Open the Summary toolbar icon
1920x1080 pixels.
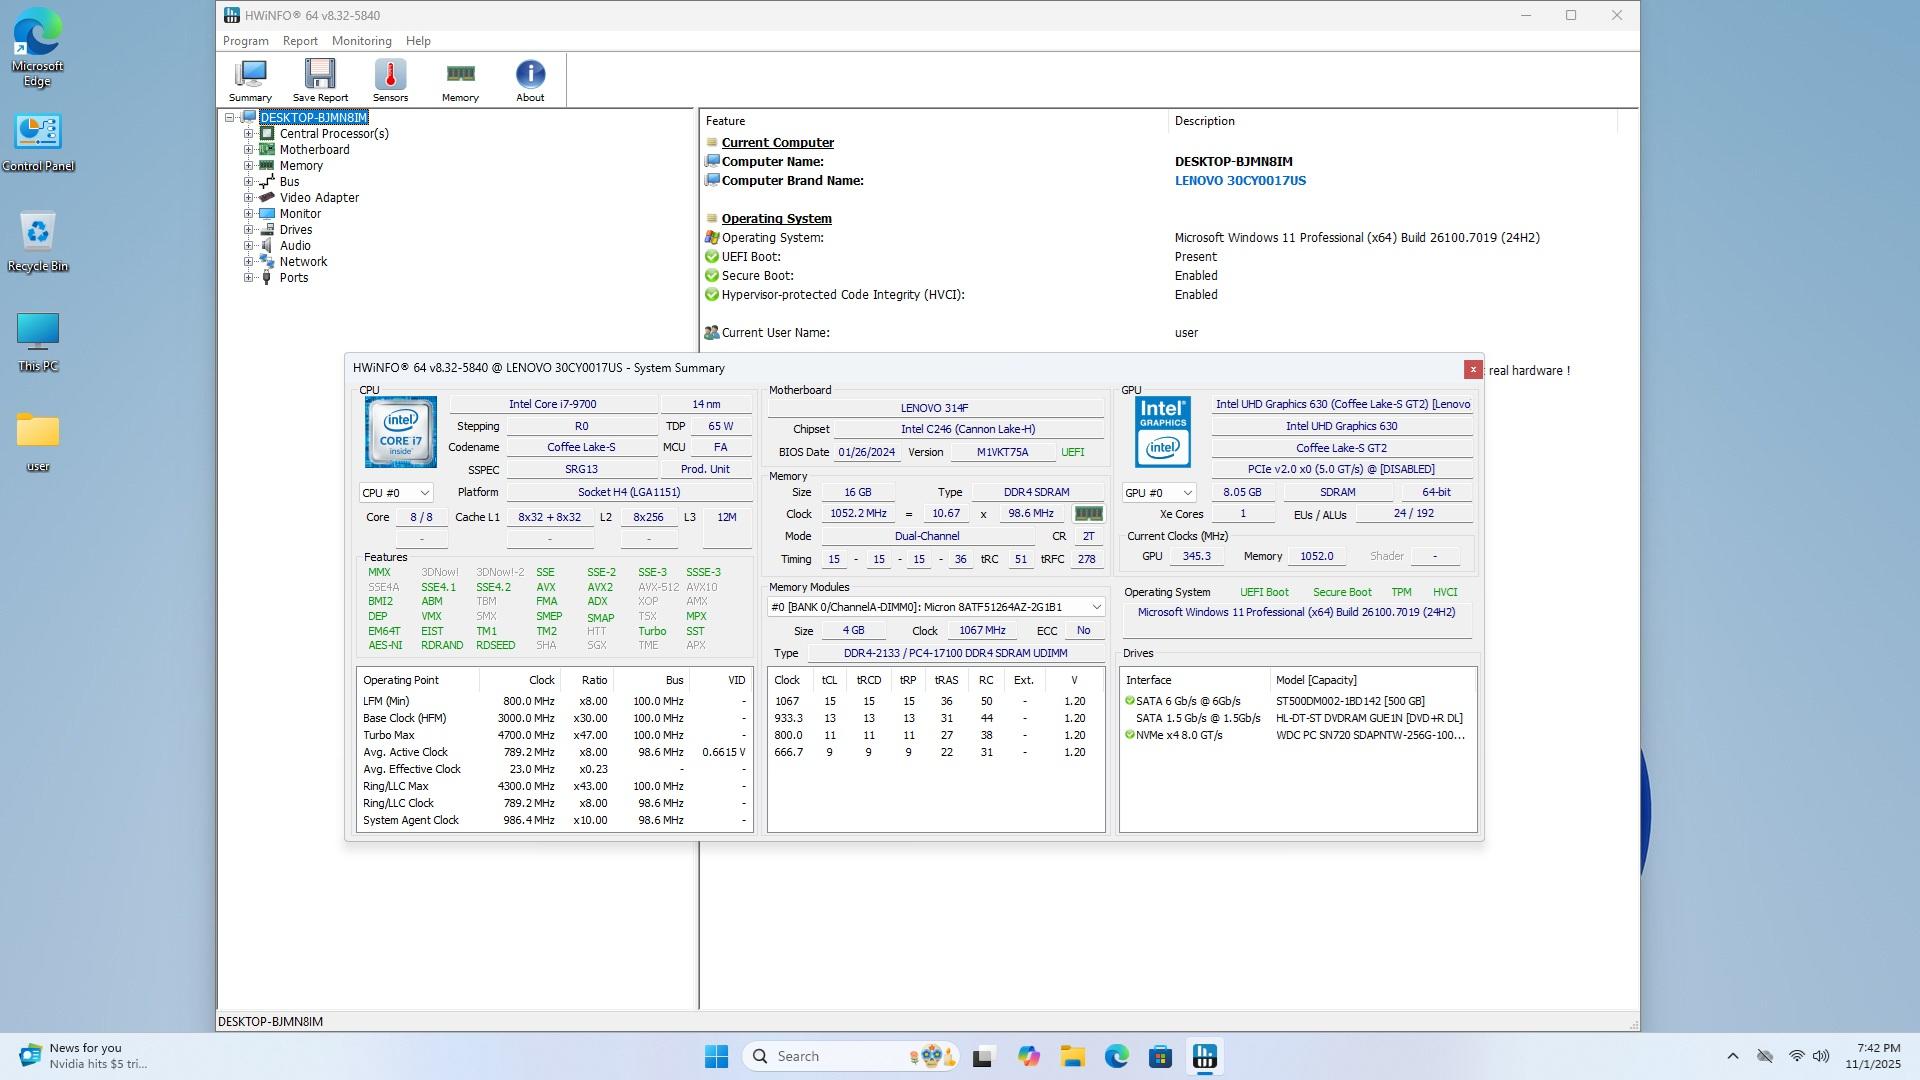[x=250, y=80]
